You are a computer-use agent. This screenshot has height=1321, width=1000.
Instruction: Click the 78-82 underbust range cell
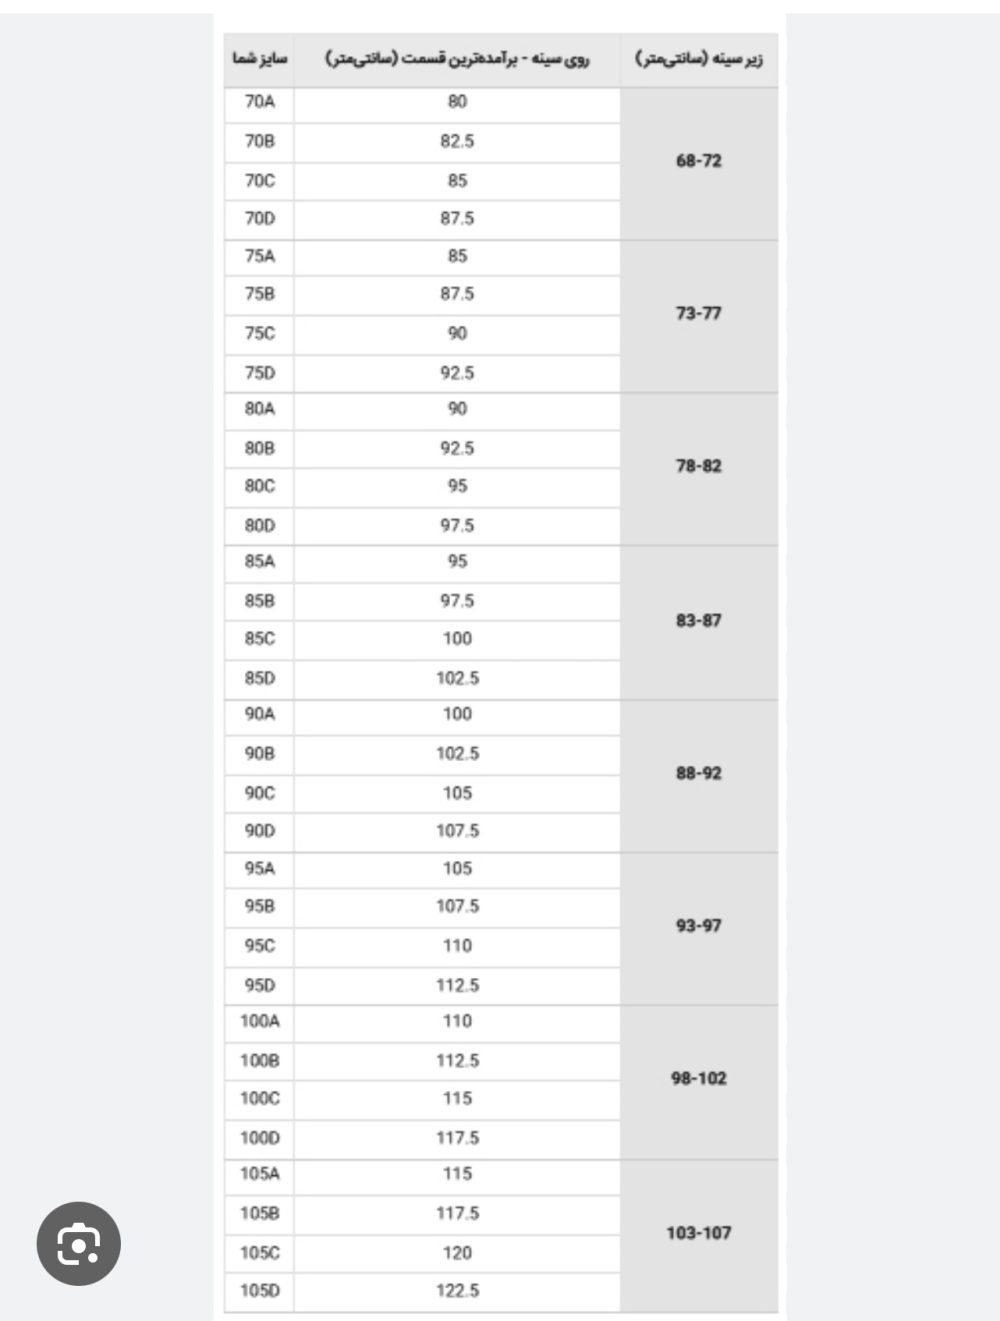698,468
